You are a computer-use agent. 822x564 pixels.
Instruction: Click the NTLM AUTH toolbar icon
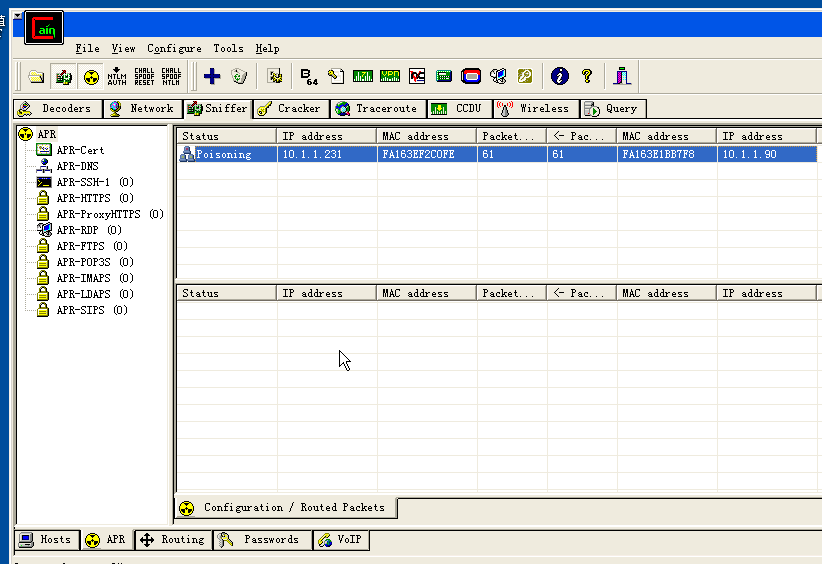point(117,77)
